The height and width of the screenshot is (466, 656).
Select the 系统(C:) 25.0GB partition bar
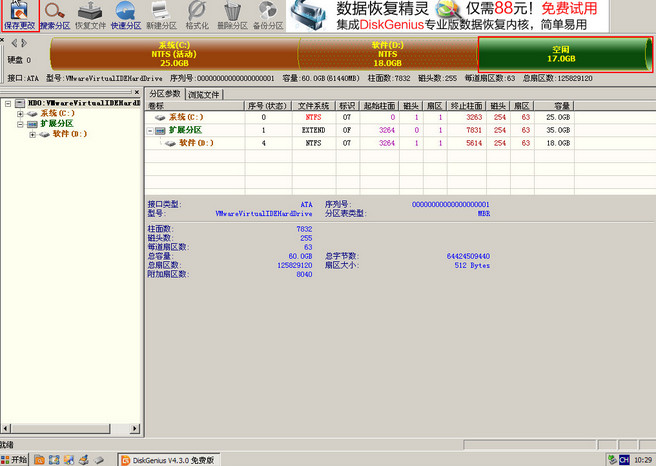(x=173, y=54)
